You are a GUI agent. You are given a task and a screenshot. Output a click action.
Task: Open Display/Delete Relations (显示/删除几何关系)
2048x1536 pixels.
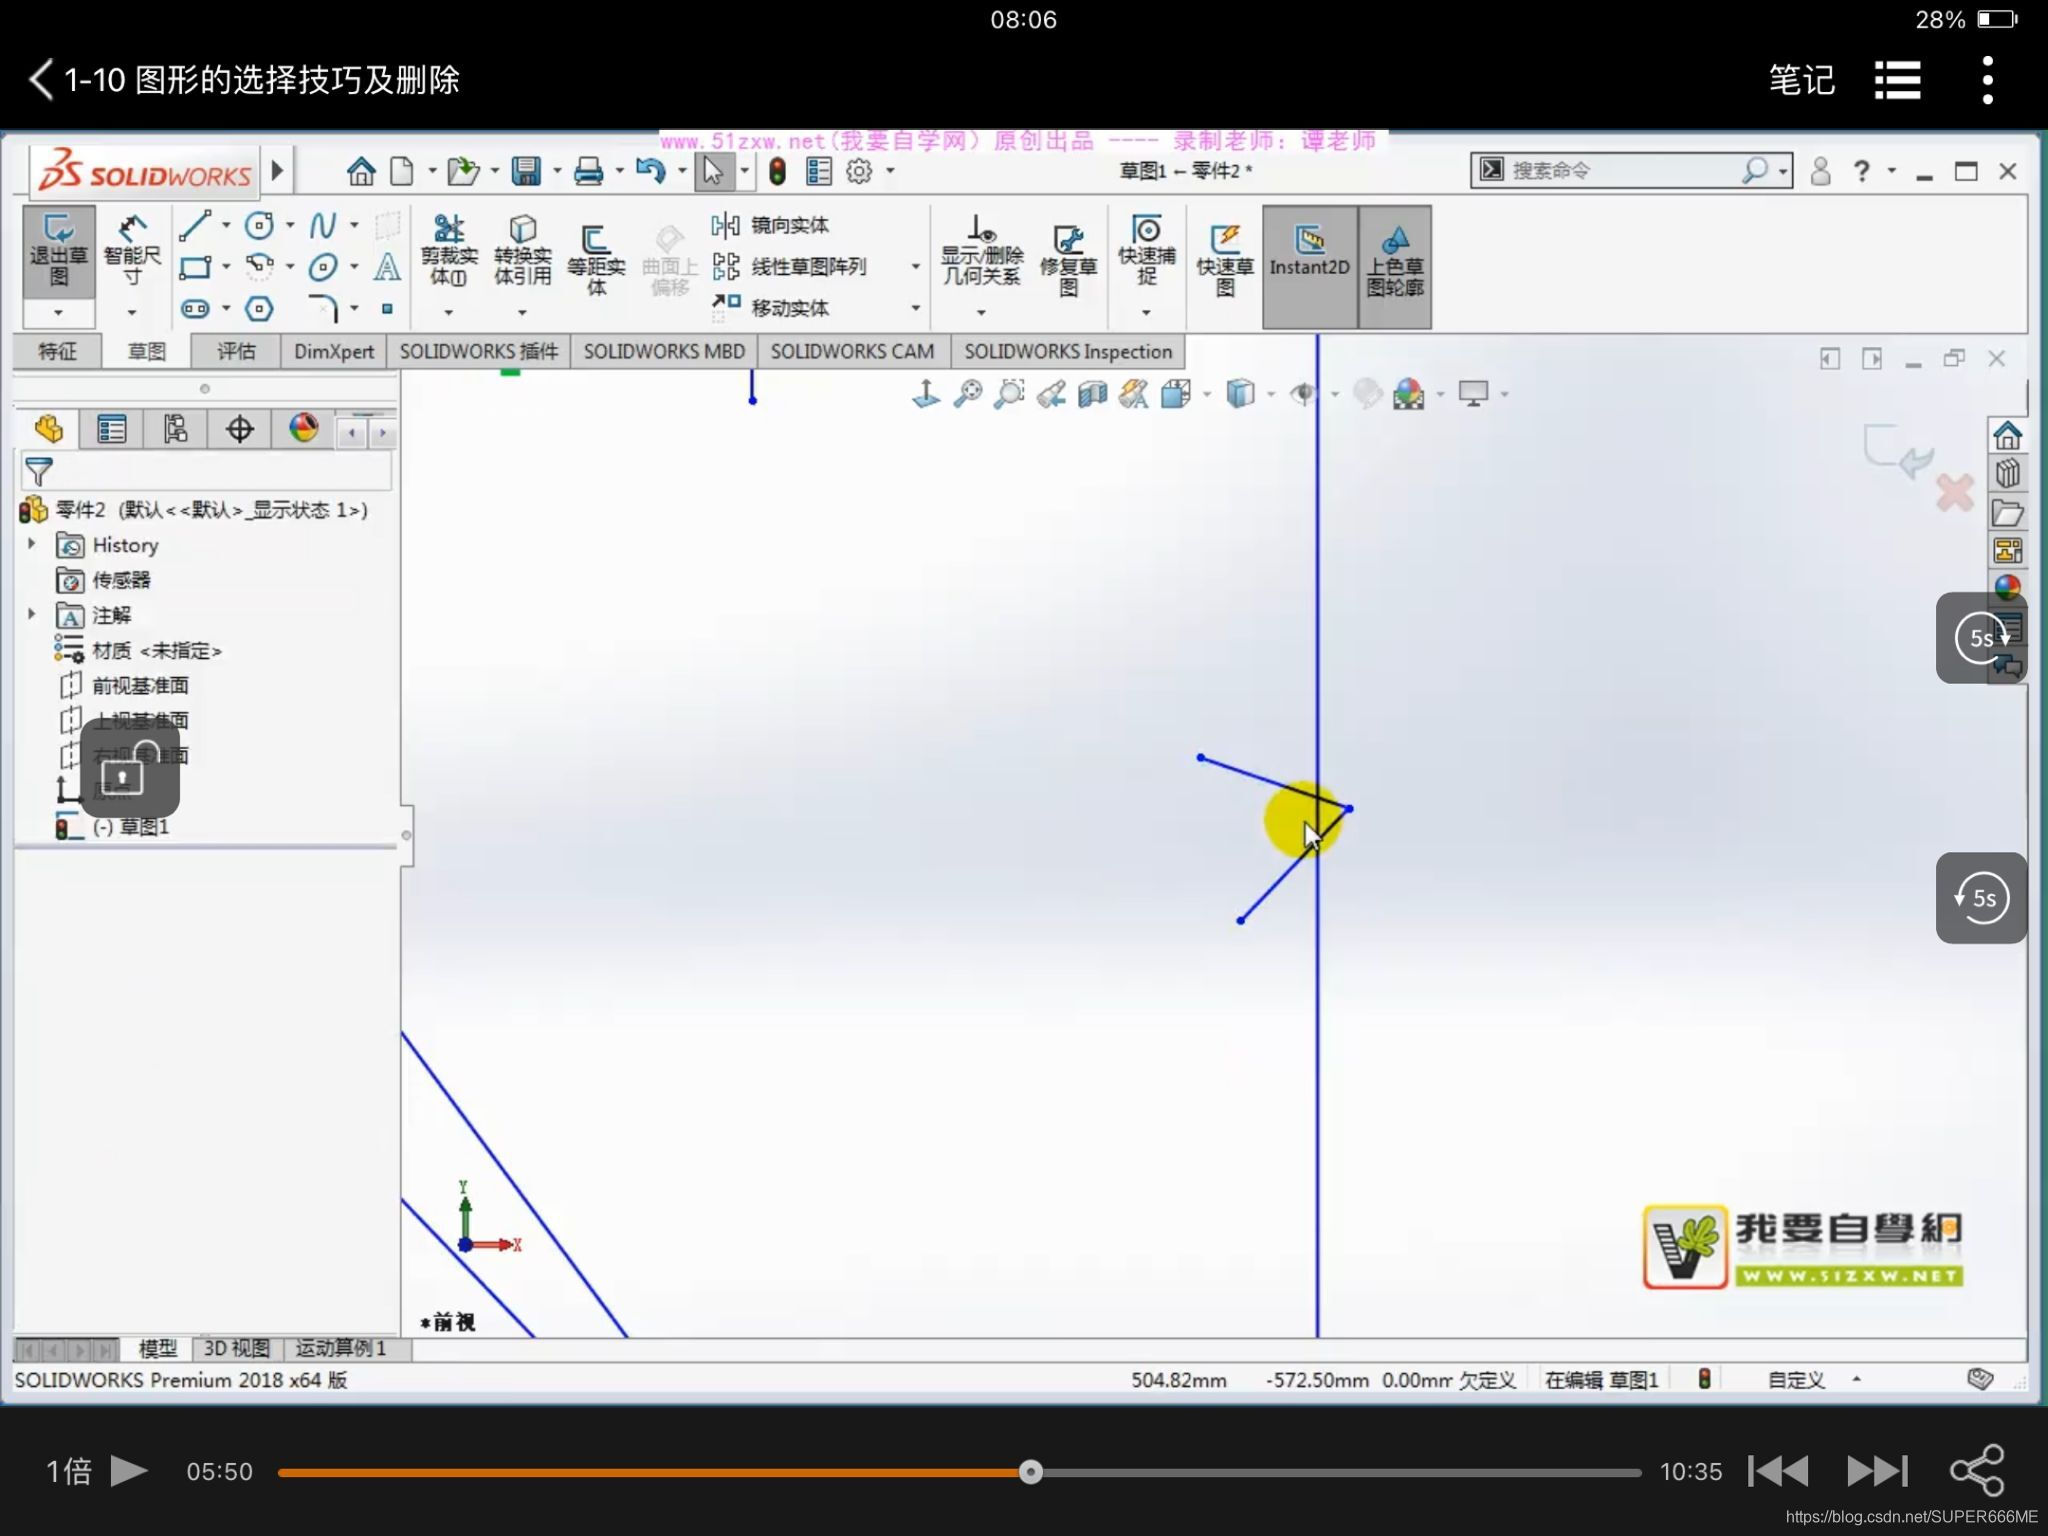(x=981, y=252)
